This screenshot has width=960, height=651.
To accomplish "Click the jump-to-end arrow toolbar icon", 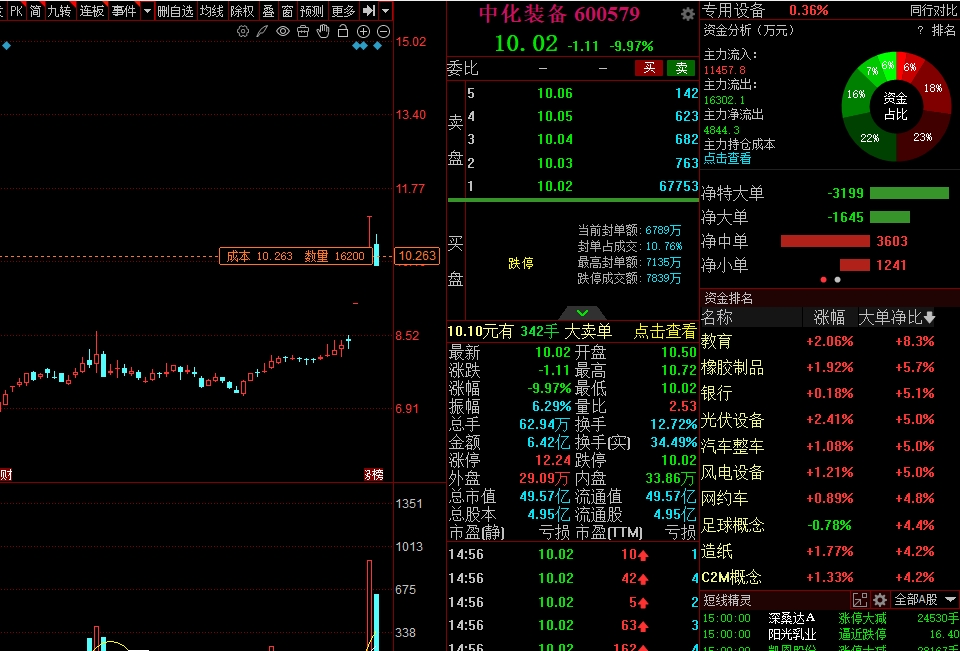I will point(369,10).
